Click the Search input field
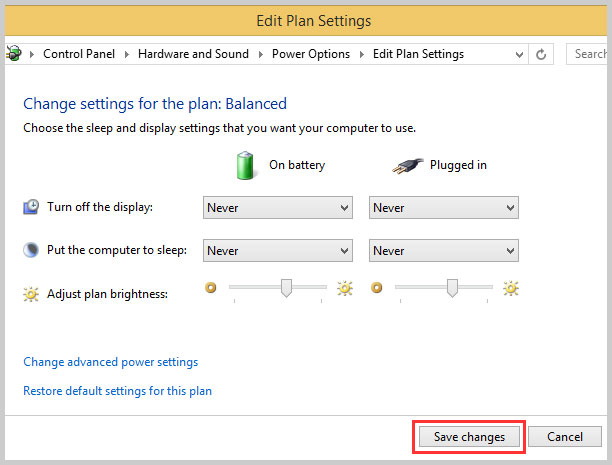The image size is (612, 465). [589, 54]
